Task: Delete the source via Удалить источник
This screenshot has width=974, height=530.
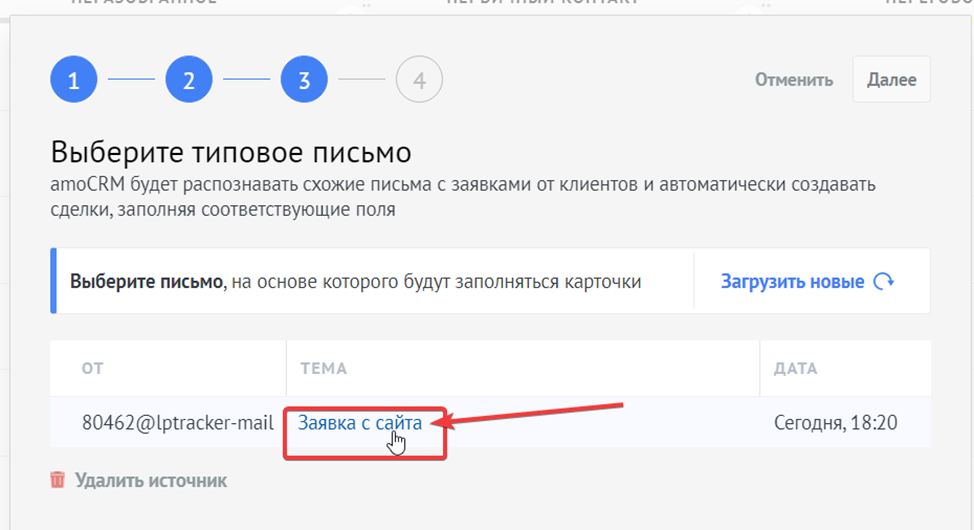Action: 151,480
